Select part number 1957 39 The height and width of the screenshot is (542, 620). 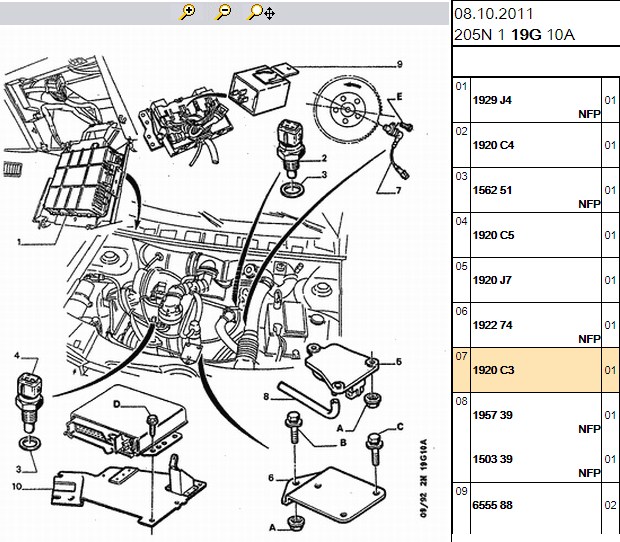click(x=492, y=415)
